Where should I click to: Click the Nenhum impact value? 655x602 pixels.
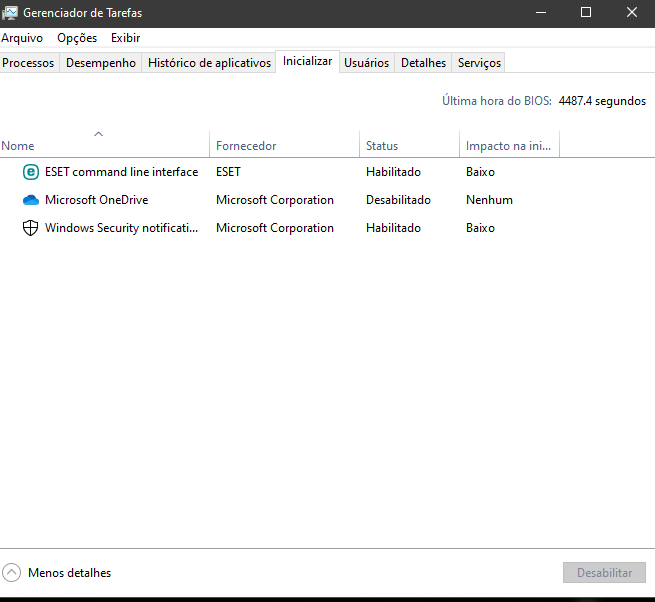pos(489,200)
